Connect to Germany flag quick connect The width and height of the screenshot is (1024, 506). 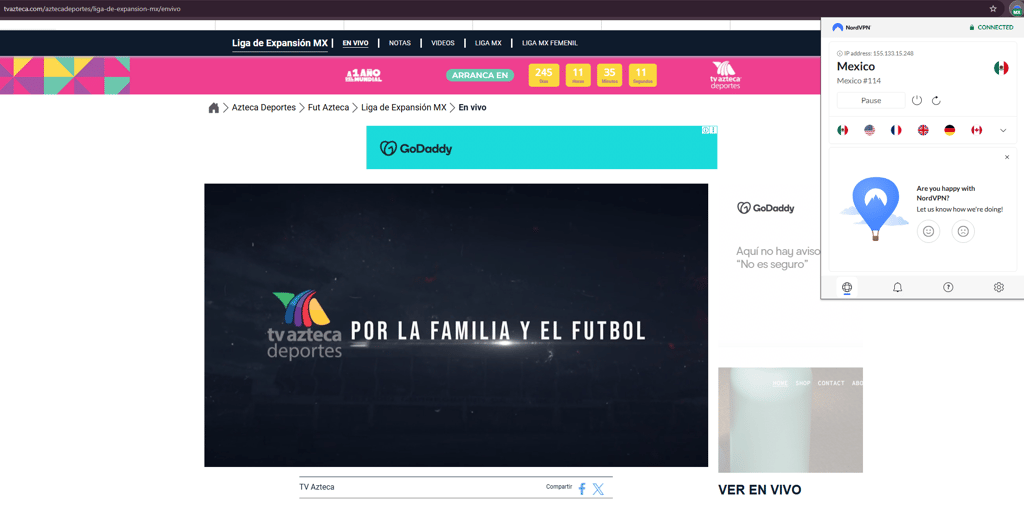click(x=950, y=130)
